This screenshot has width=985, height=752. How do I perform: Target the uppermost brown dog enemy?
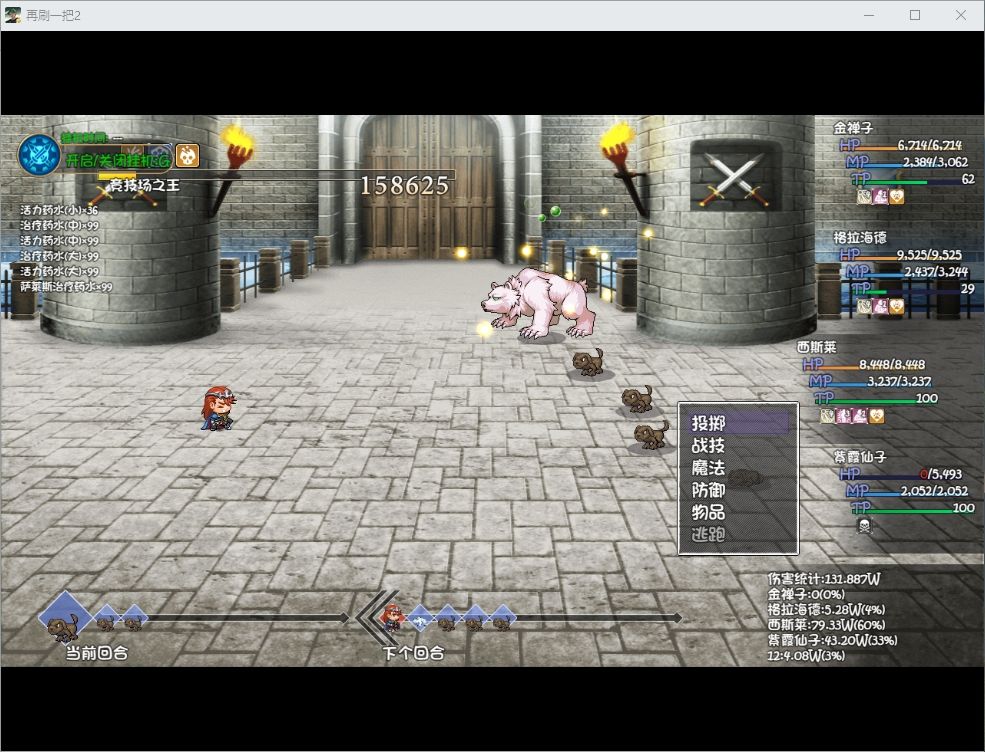pos(587,362)
